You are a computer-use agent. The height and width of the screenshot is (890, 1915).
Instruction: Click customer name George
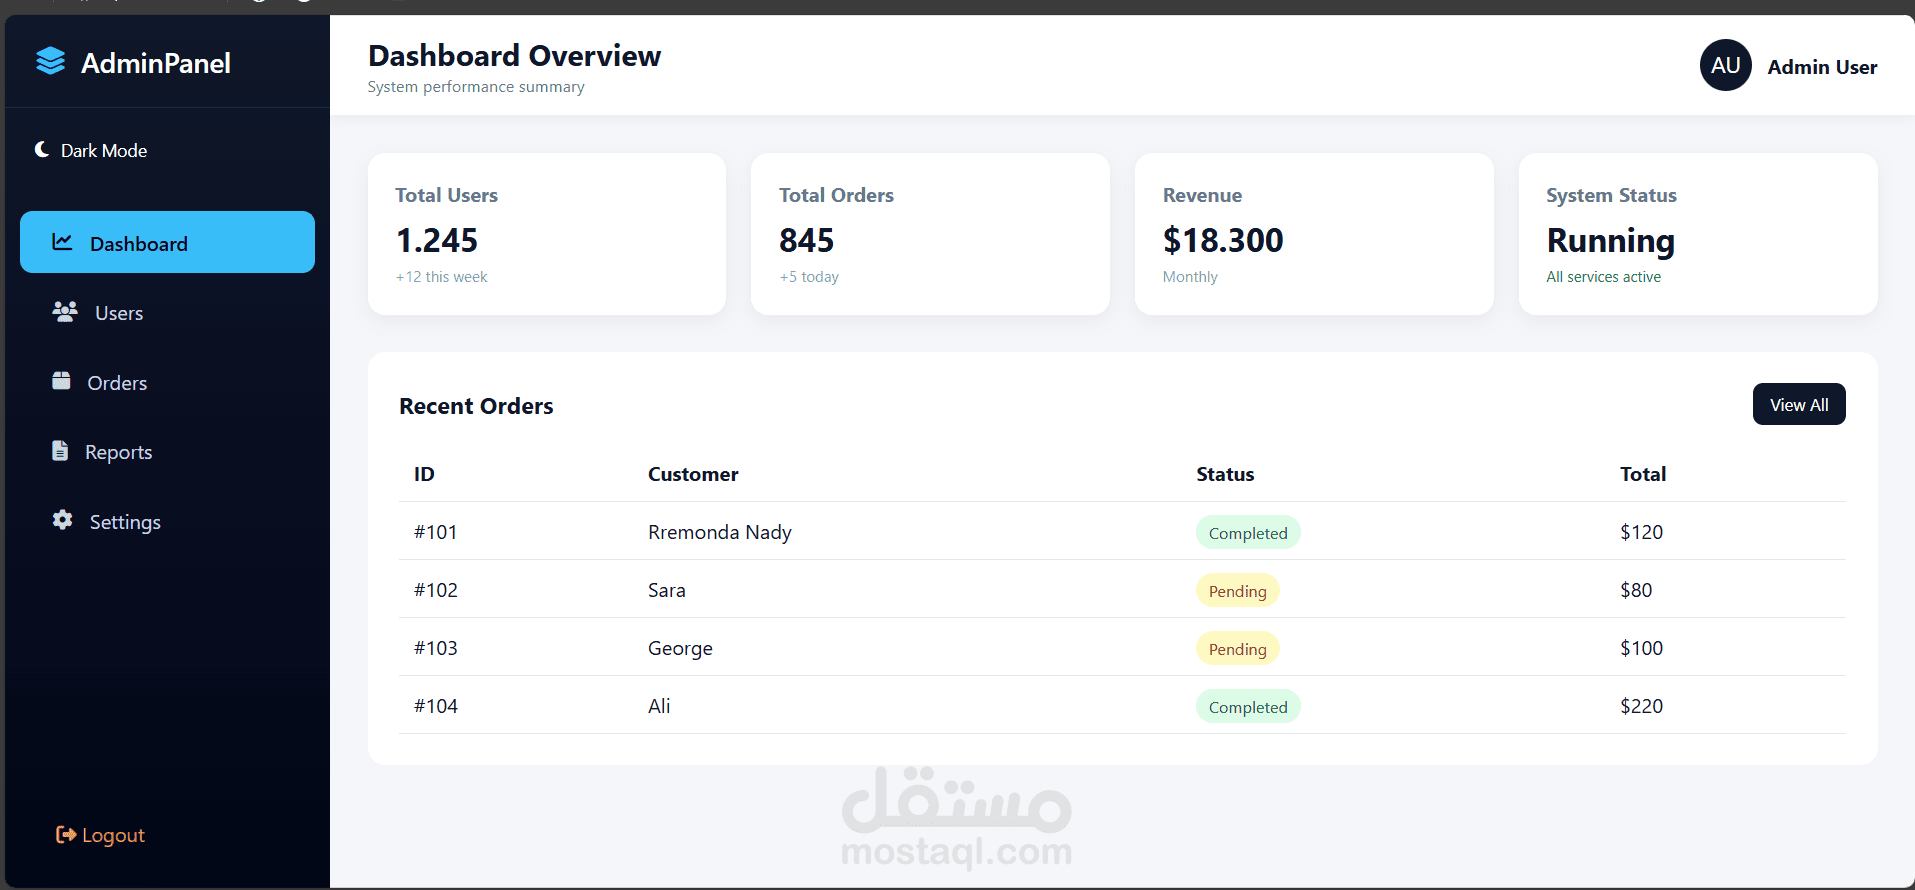tap(680, 648)
